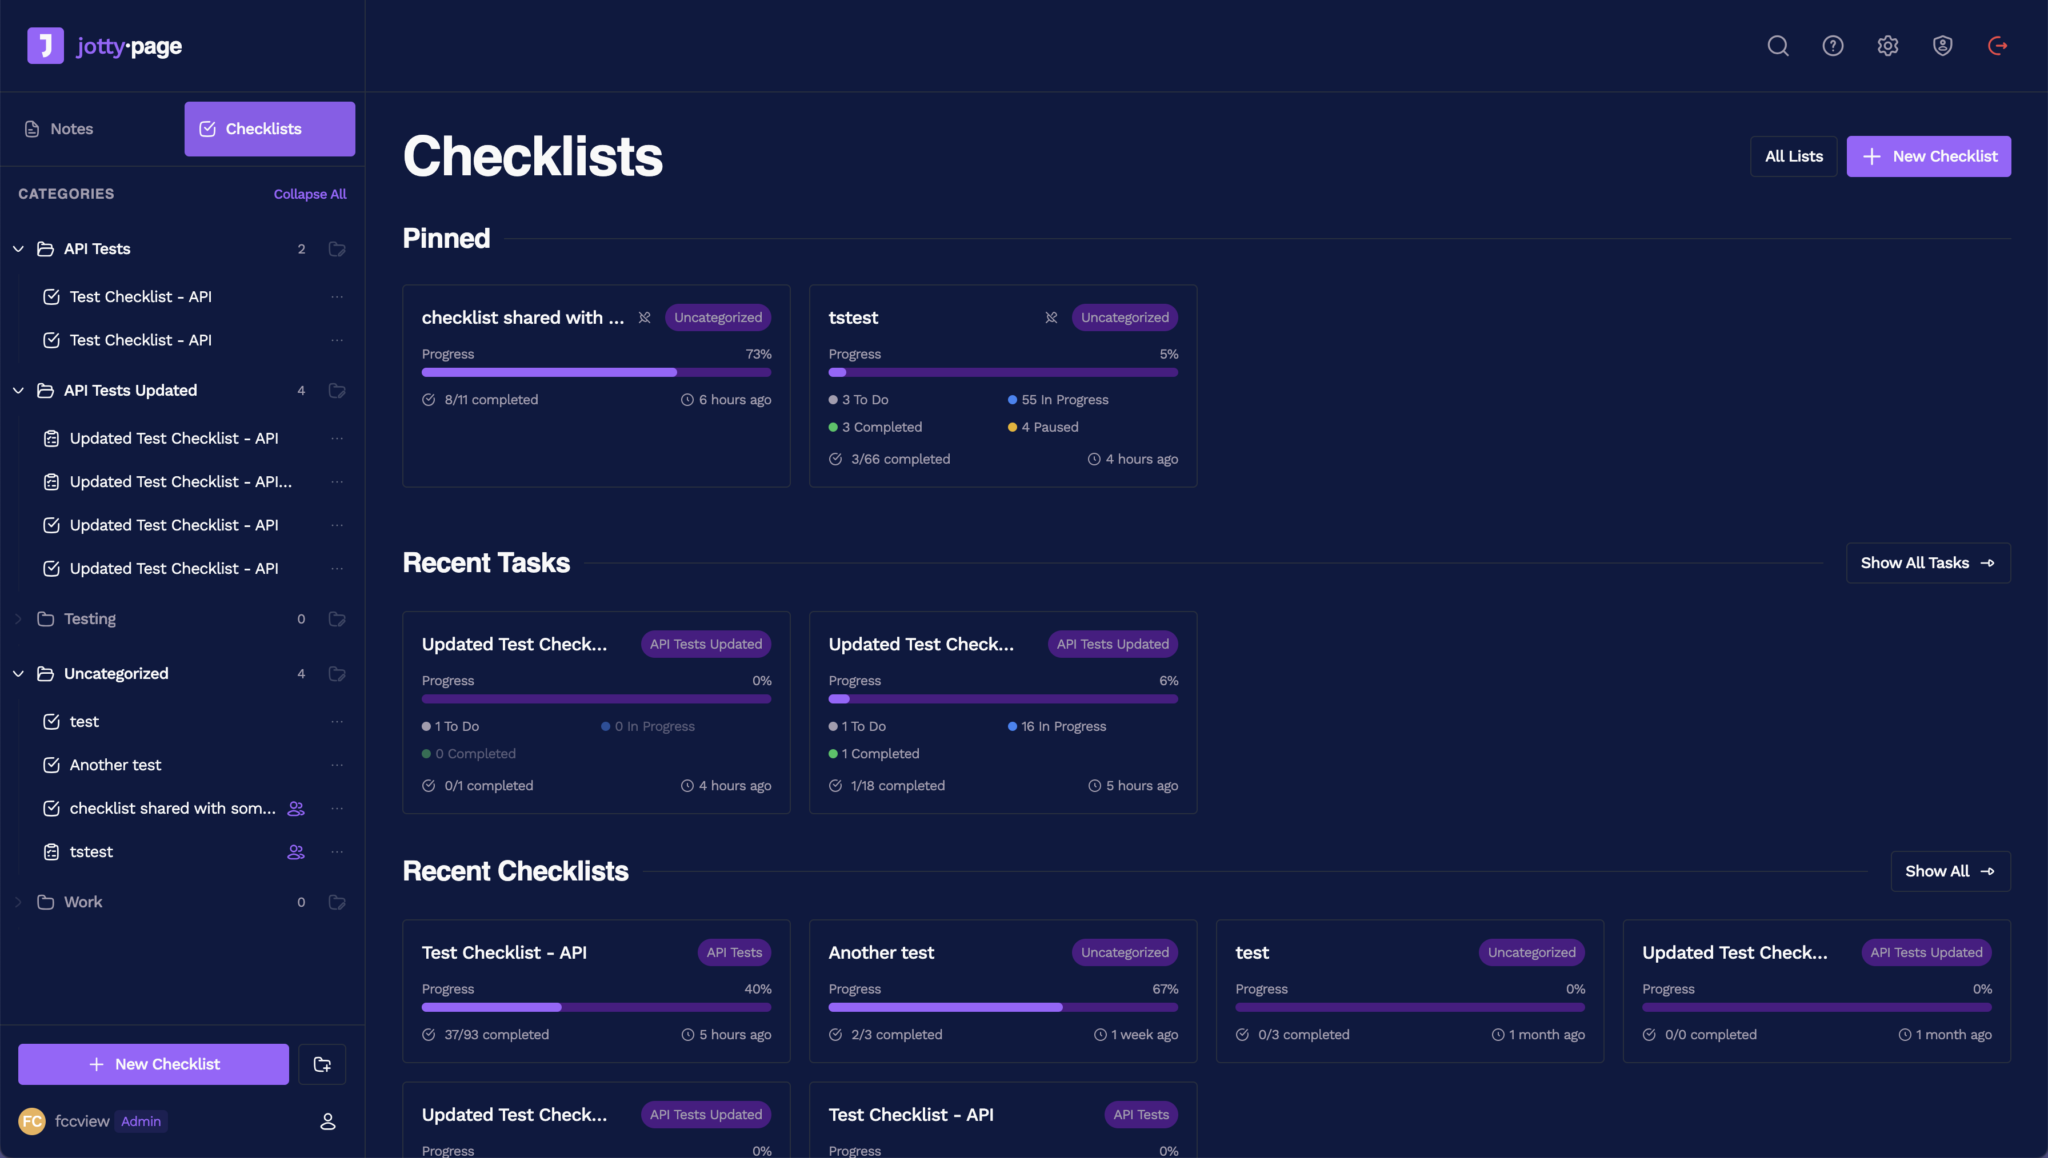Screen dimensions: 2048x1158
Task: Open the search icon in the header
Action: [x=1777, y=46]
